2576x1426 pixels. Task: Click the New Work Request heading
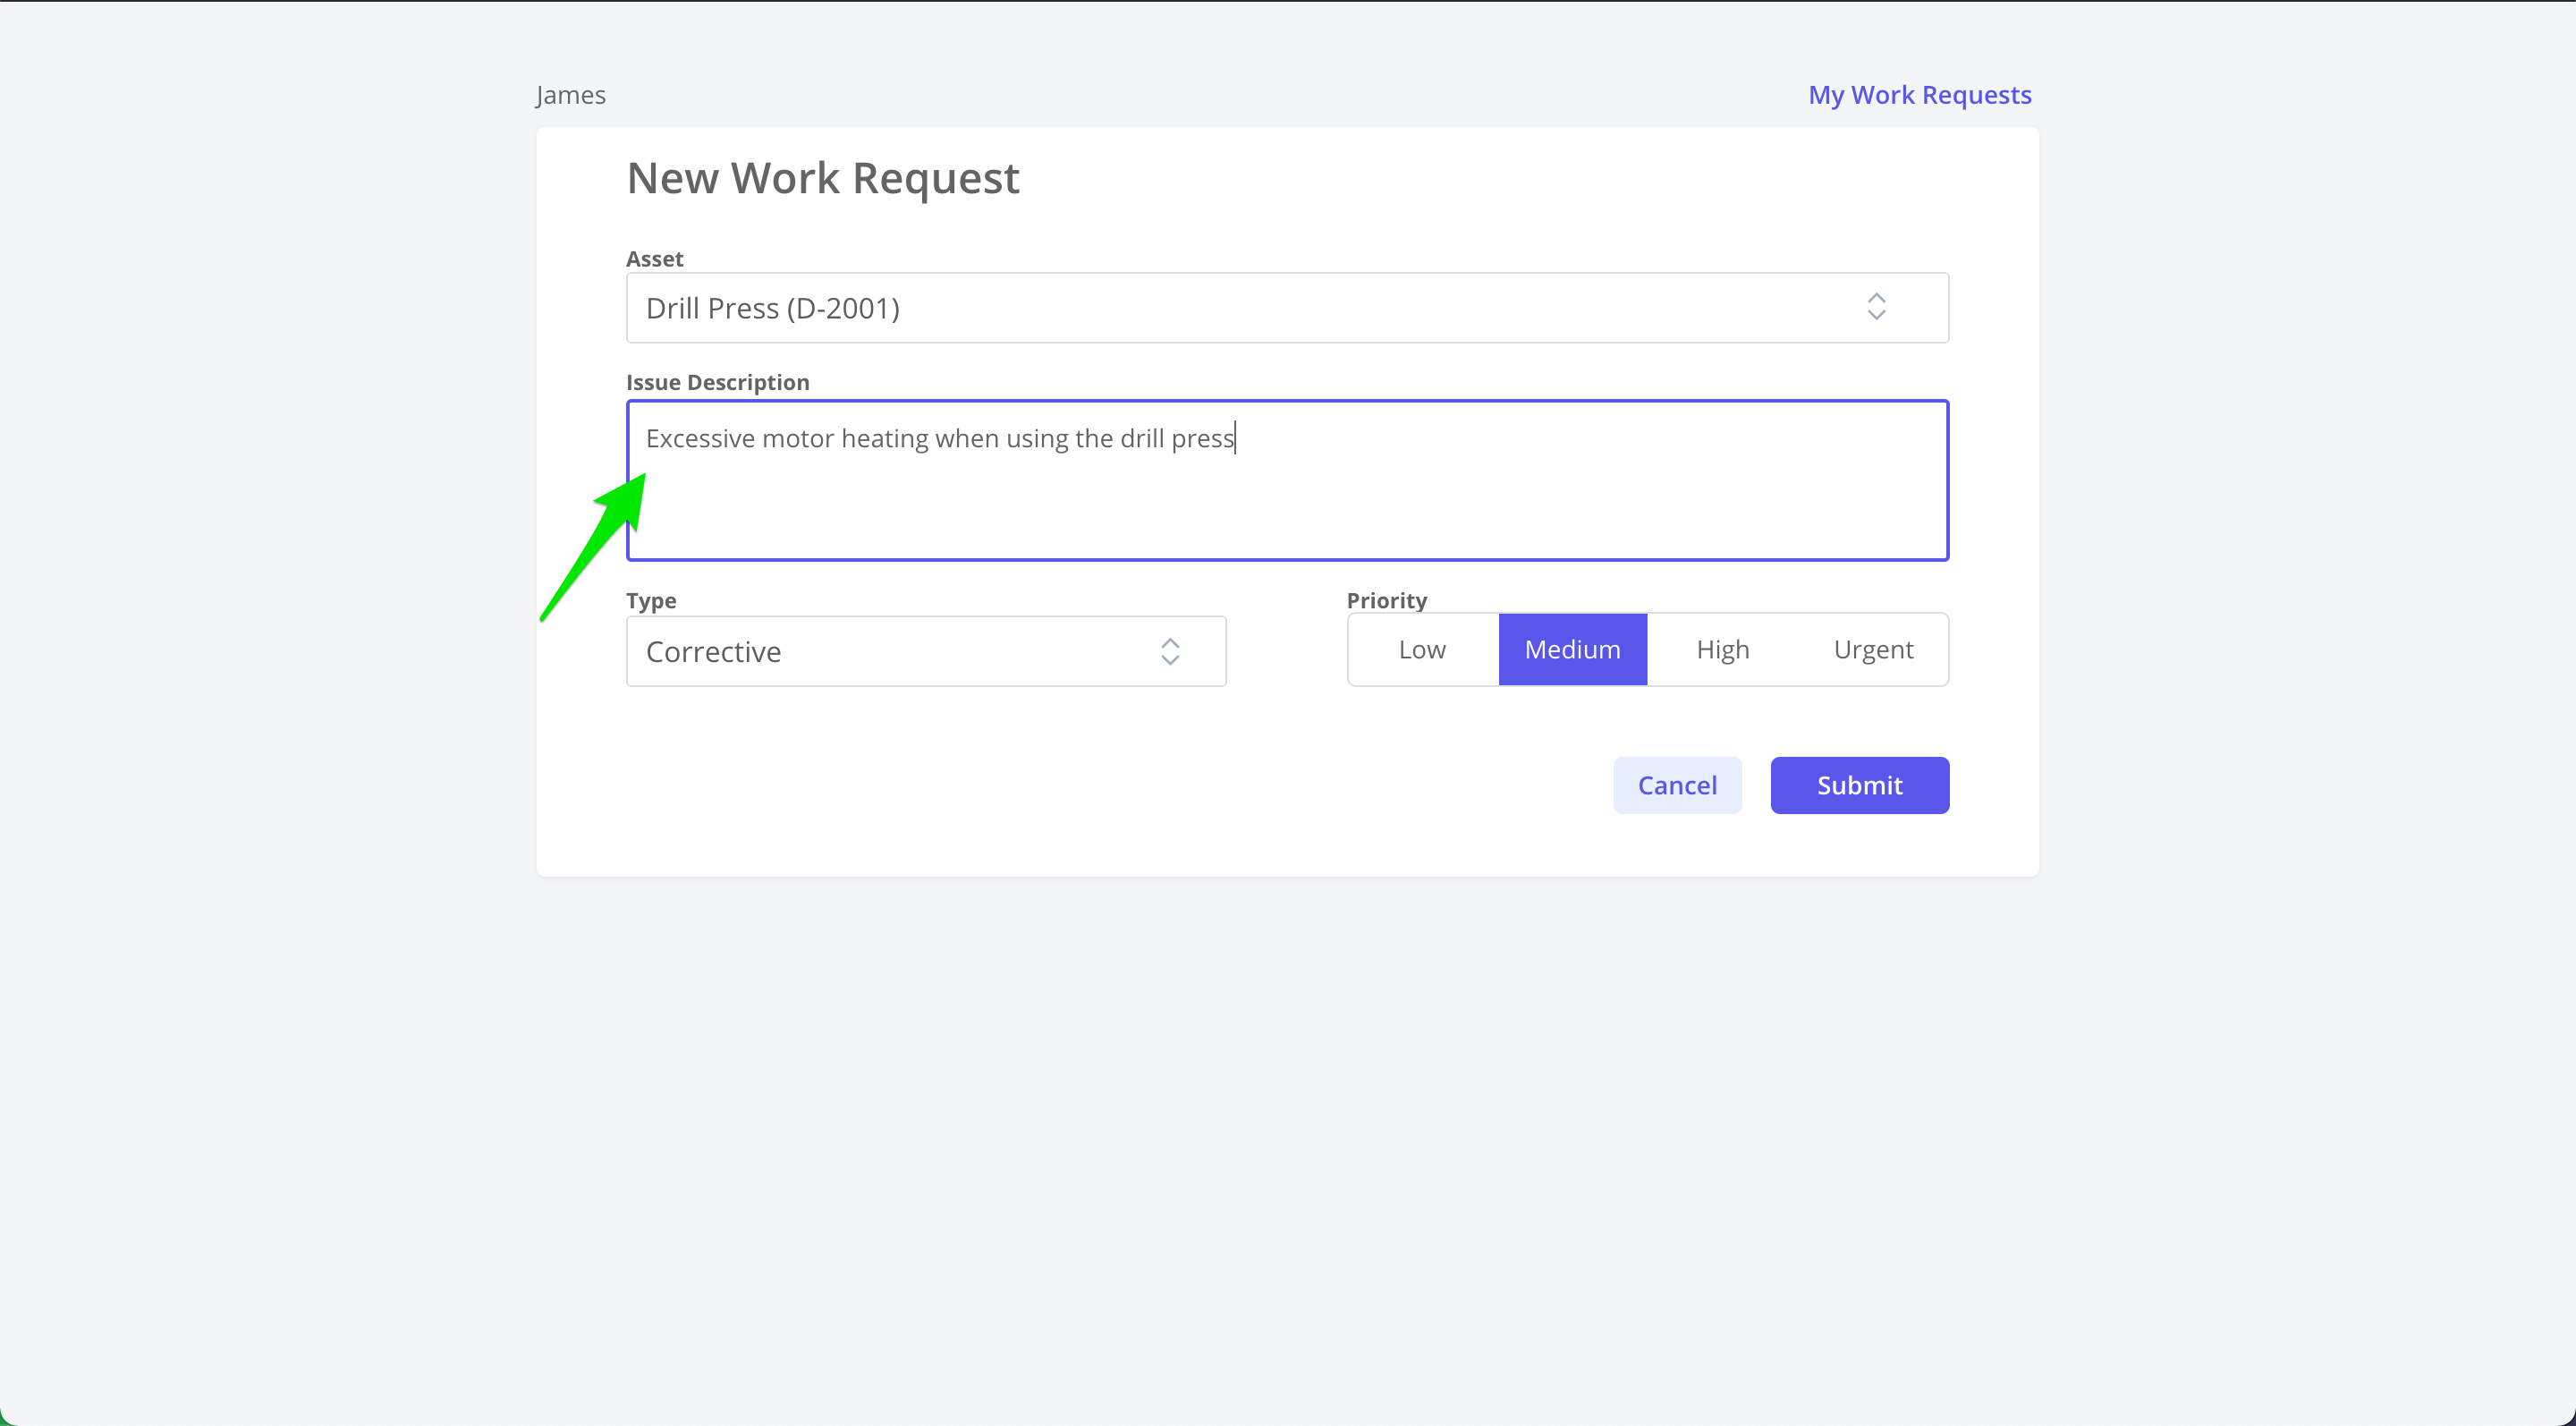coord(823,178)
